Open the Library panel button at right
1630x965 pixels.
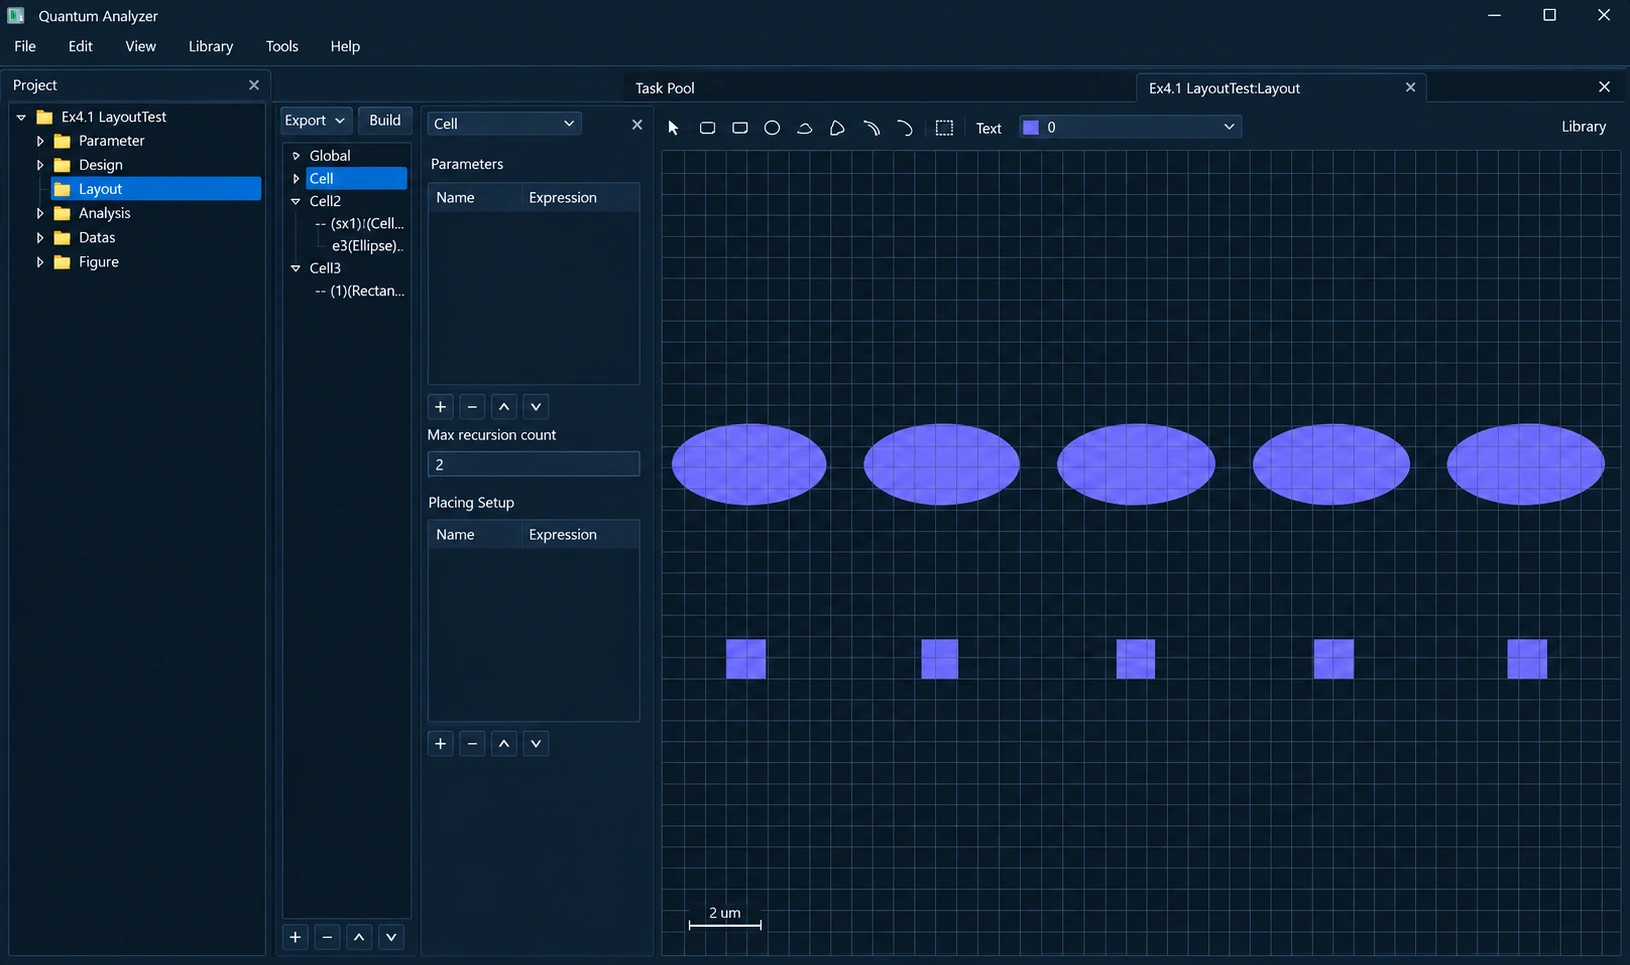click(x=1584, y=127)
